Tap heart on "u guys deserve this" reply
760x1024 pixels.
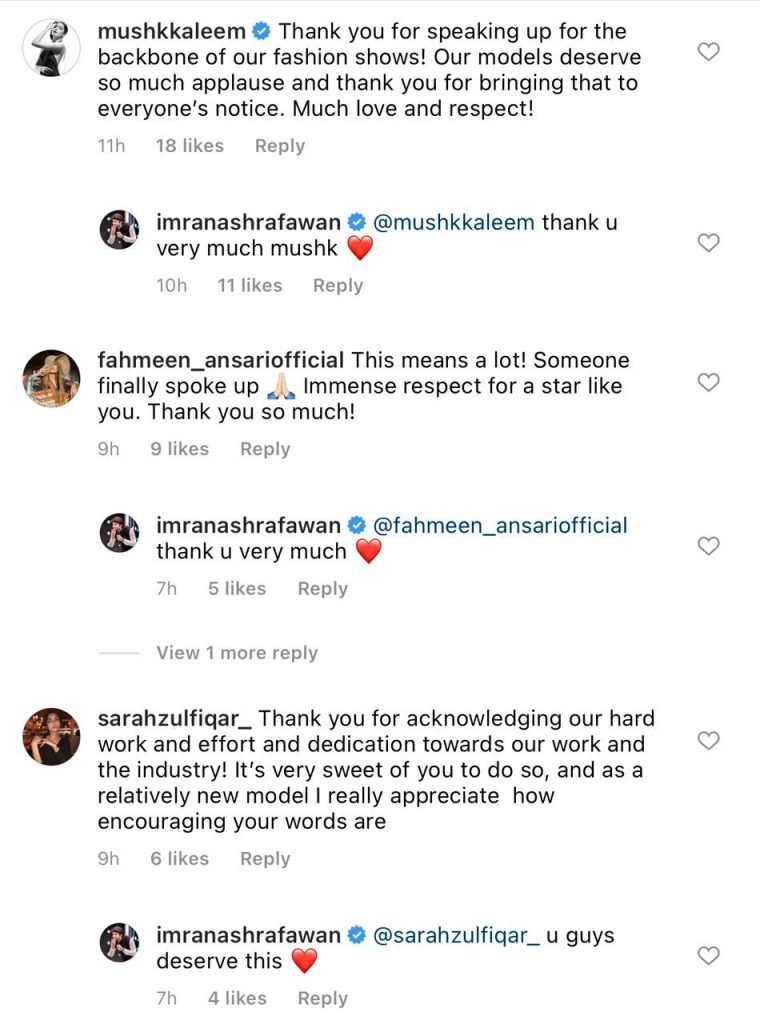coord(708,956)
